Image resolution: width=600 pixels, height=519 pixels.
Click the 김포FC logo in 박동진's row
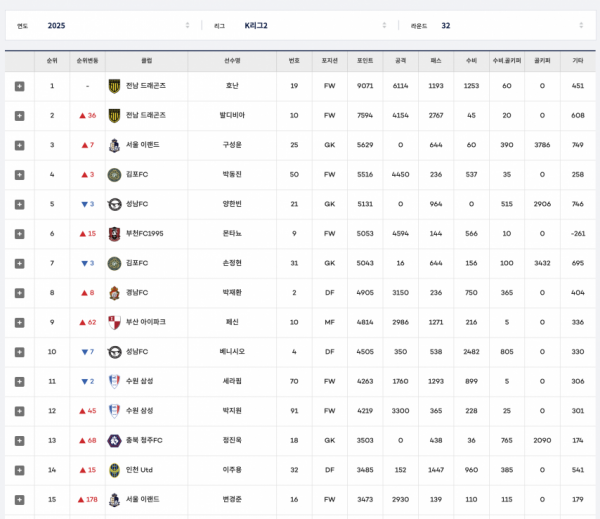click(x=114, y=175)
